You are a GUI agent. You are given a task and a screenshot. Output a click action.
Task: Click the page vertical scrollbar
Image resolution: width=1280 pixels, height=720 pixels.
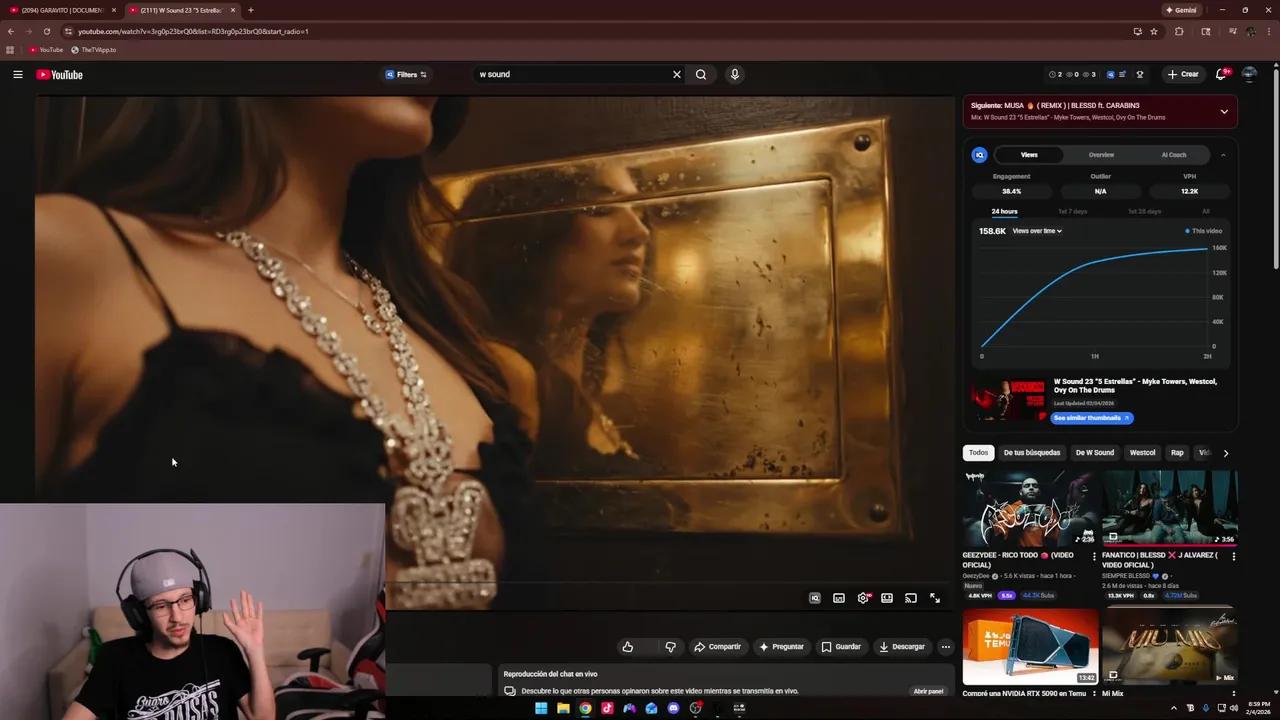pyautogui.click(x=1275, y=170)
